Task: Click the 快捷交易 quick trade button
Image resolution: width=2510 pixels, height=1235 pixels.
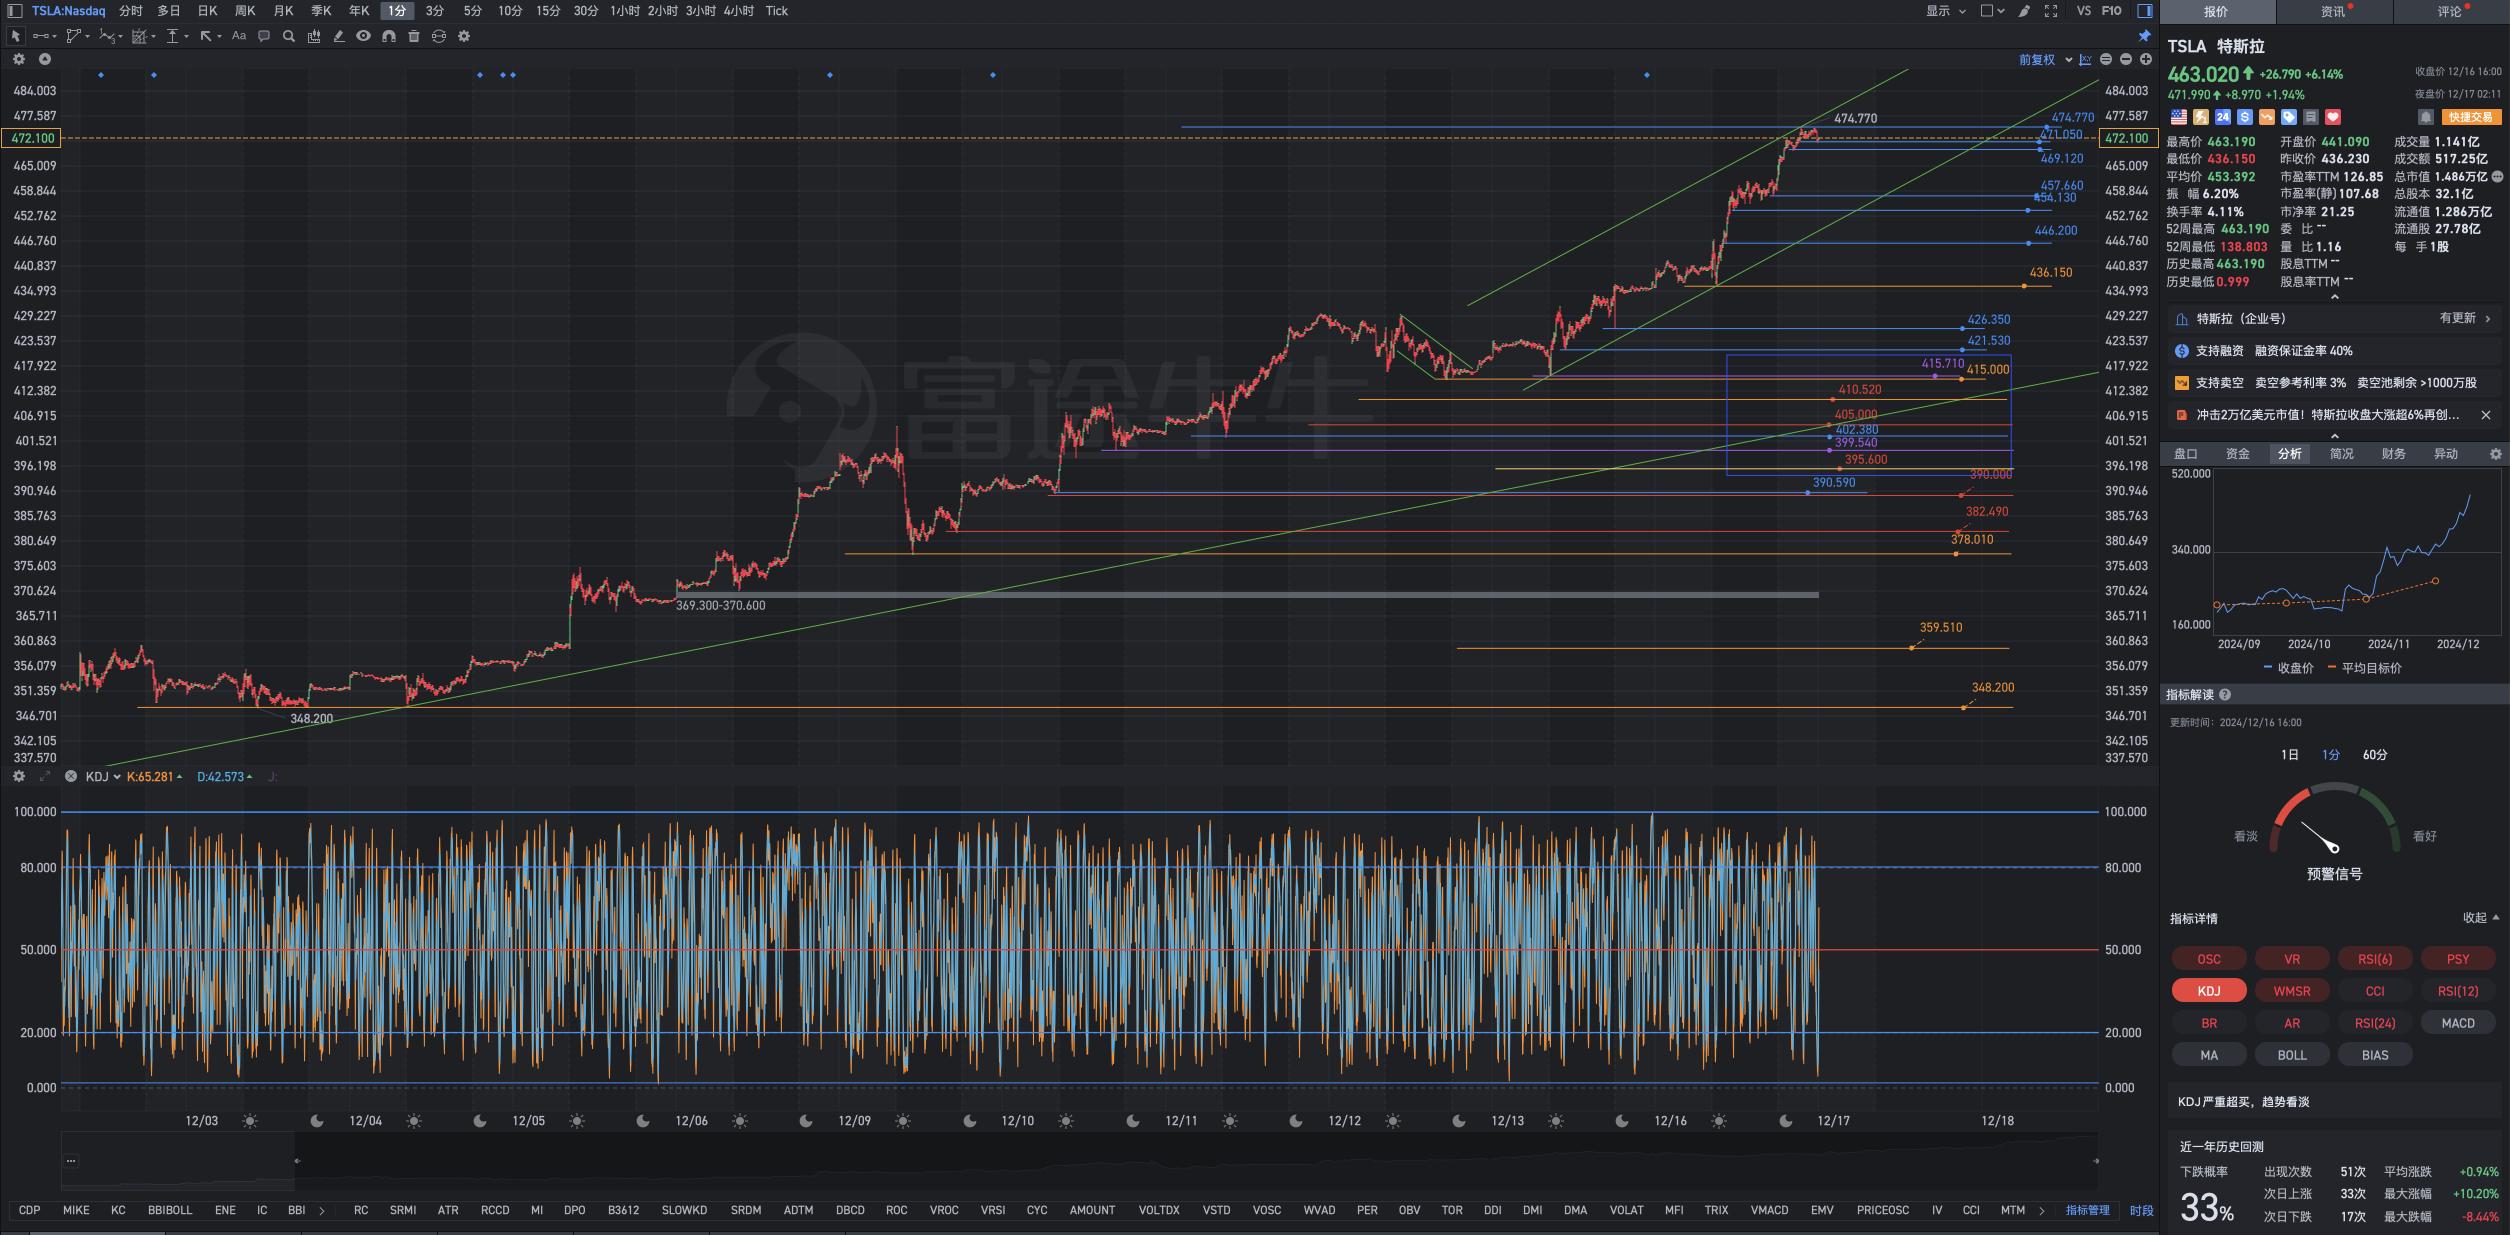Action: click(2471, 117)
